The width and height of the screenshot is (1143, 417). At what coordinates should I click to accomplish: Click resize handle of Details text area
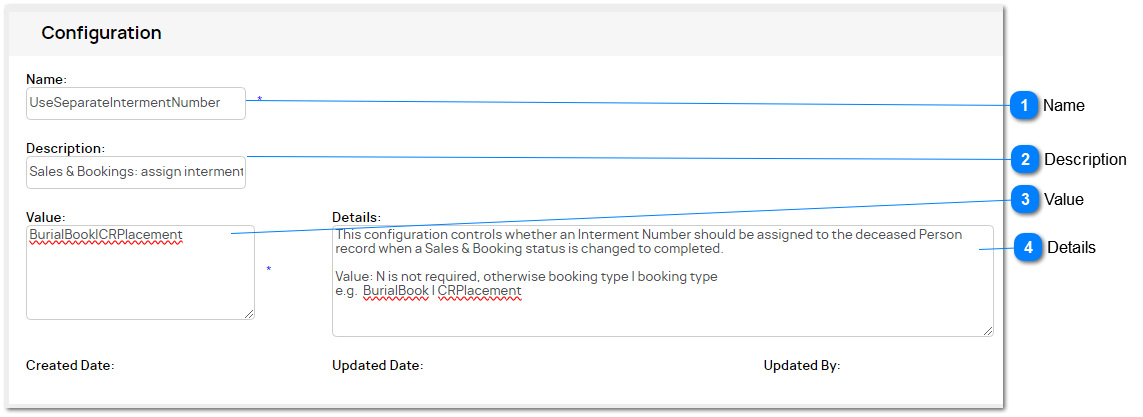pos(988,332)
